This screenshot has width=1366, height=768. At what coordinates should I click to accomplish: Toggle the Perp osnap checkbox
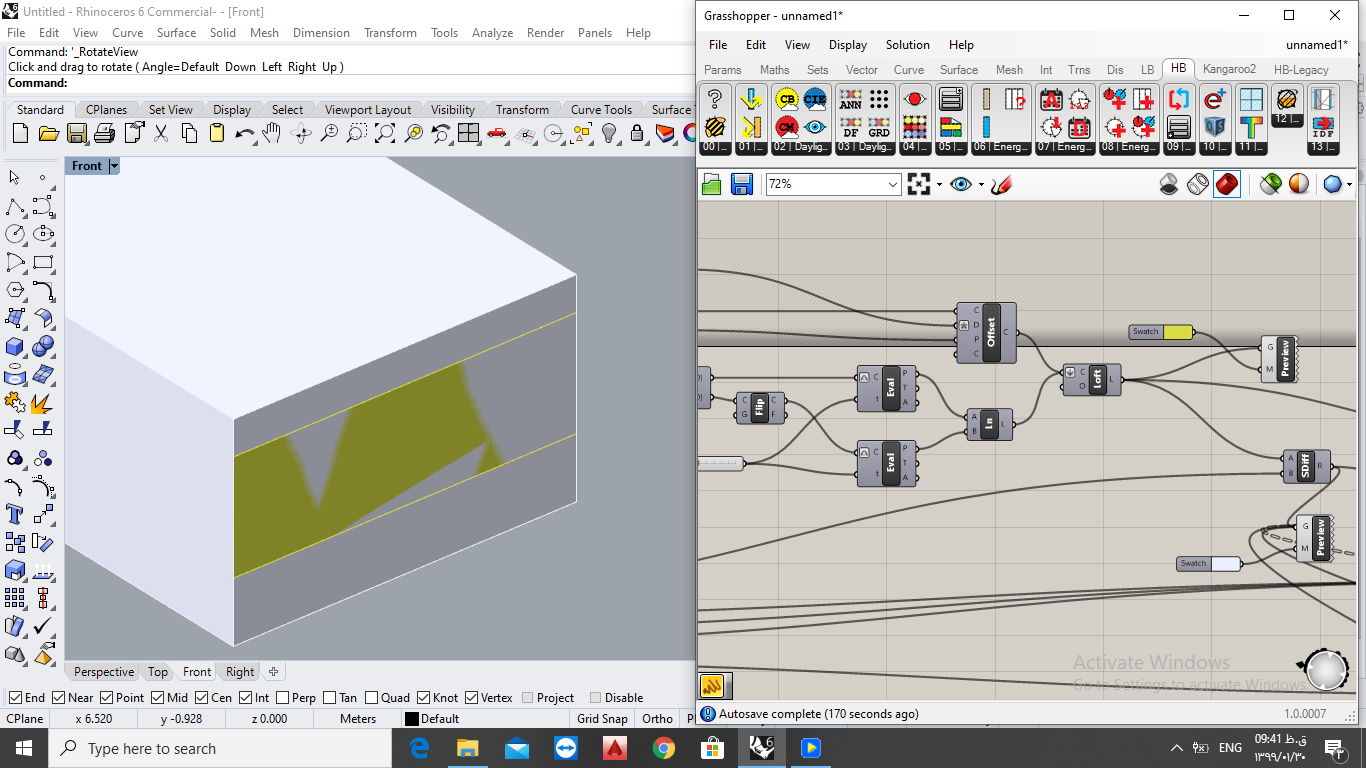pos(283,698)
